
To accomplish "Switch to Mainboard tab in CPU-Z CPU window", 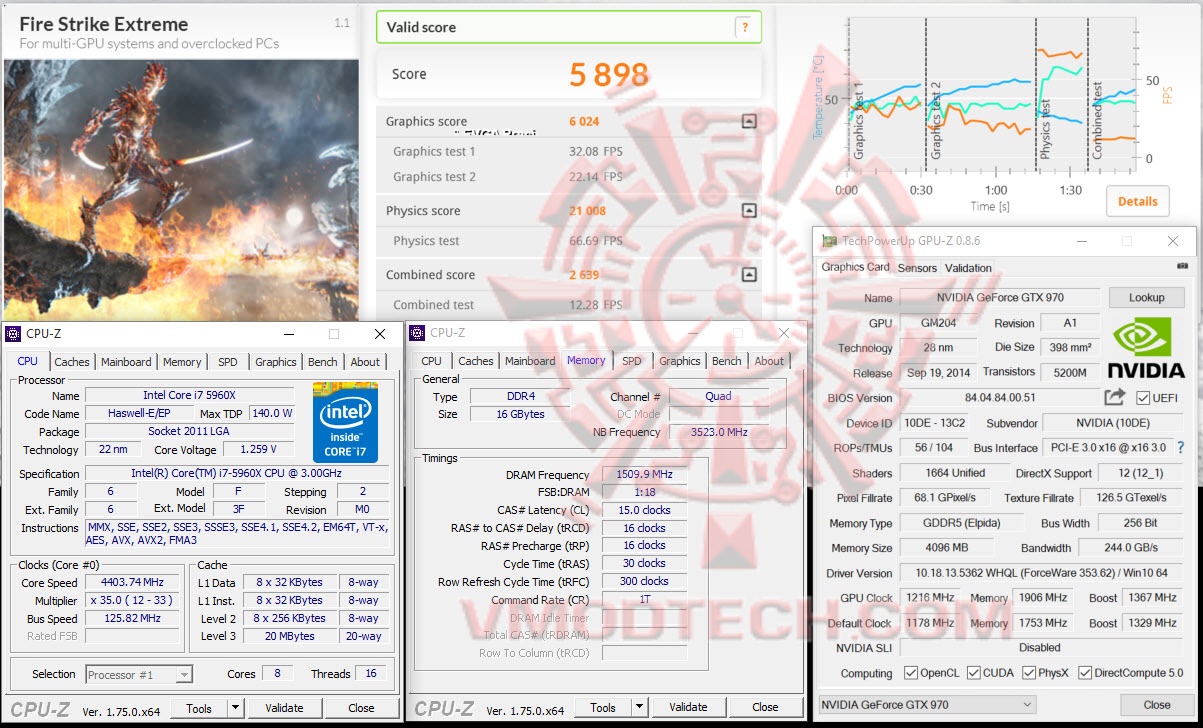I will point(126,362).
